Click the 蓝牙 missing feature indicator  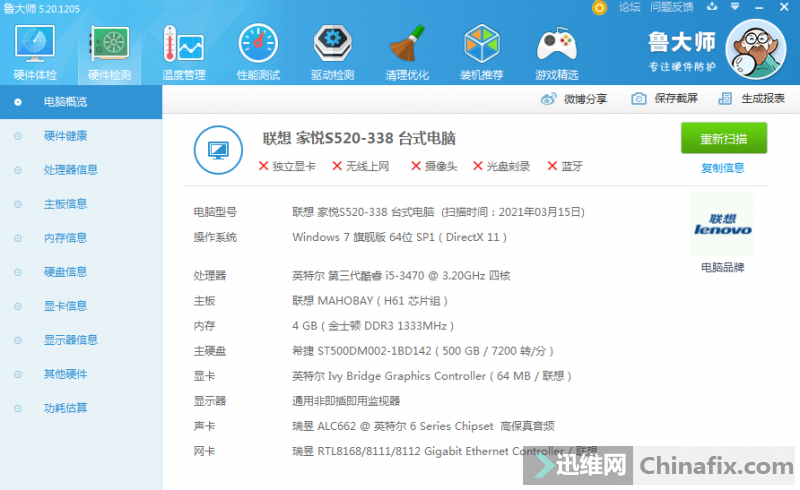click(565, 166)
